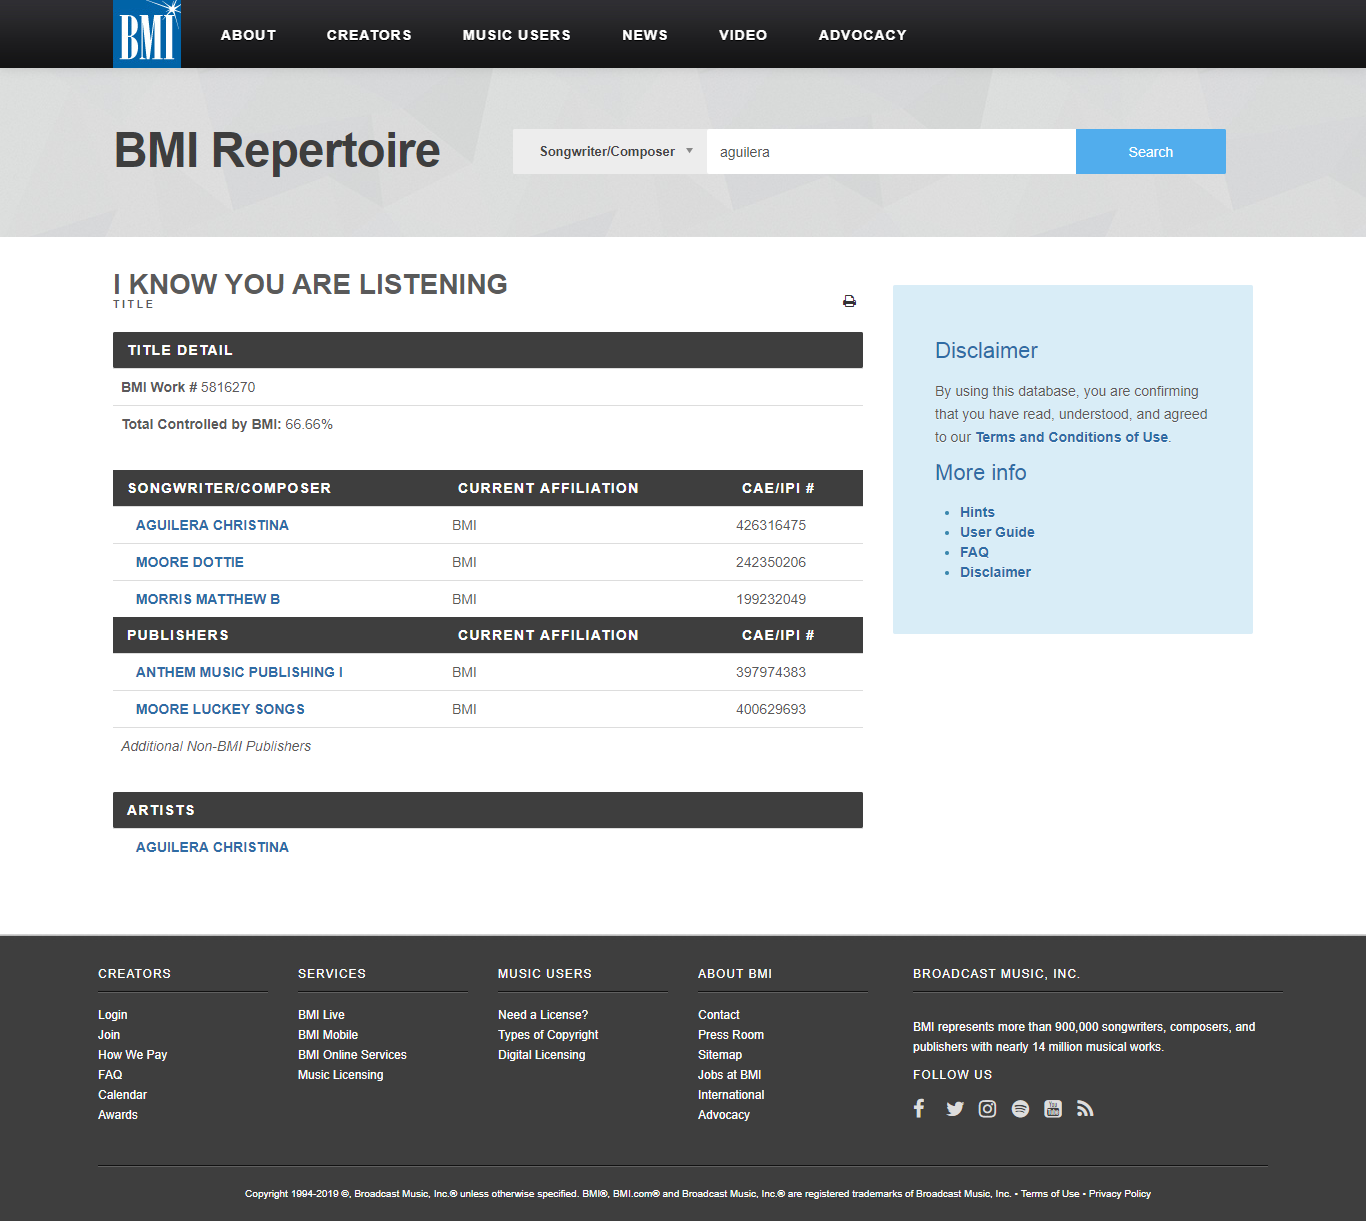The height and width of the screenshot is (1221, 1366).
Task: Open BMI's Twitter page icon
Action: [x=955, y=1108]
